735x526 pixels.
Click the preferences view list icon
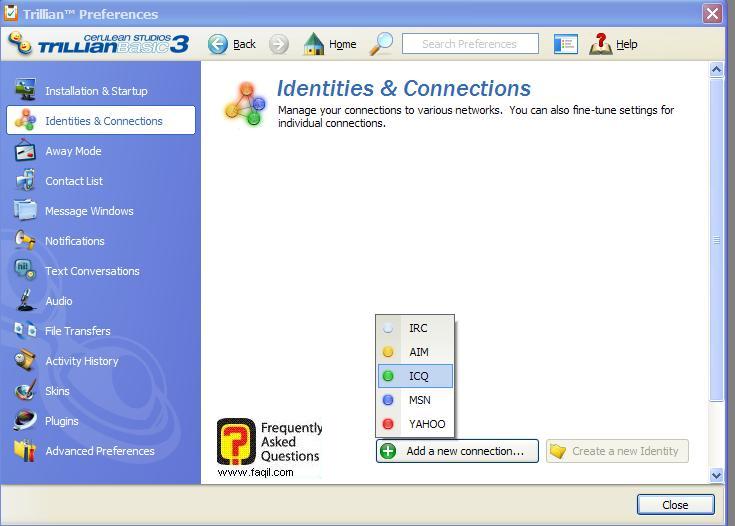point(566,44)
